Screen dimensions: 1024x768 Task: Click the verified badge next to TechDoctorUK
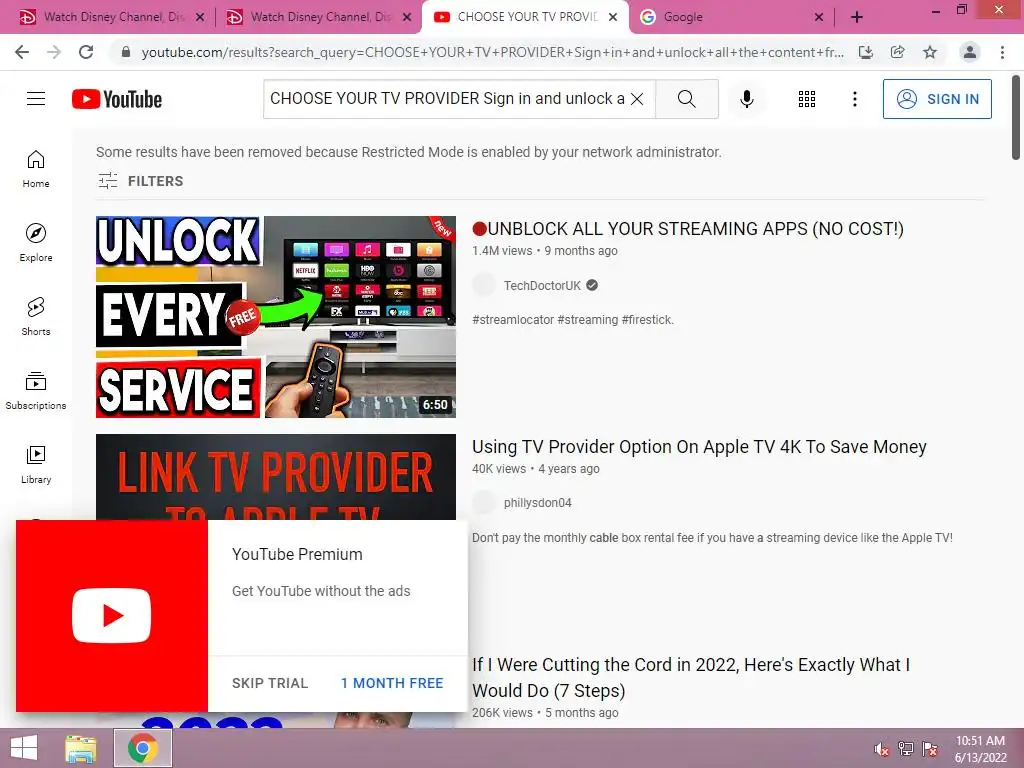coord(592,285)
